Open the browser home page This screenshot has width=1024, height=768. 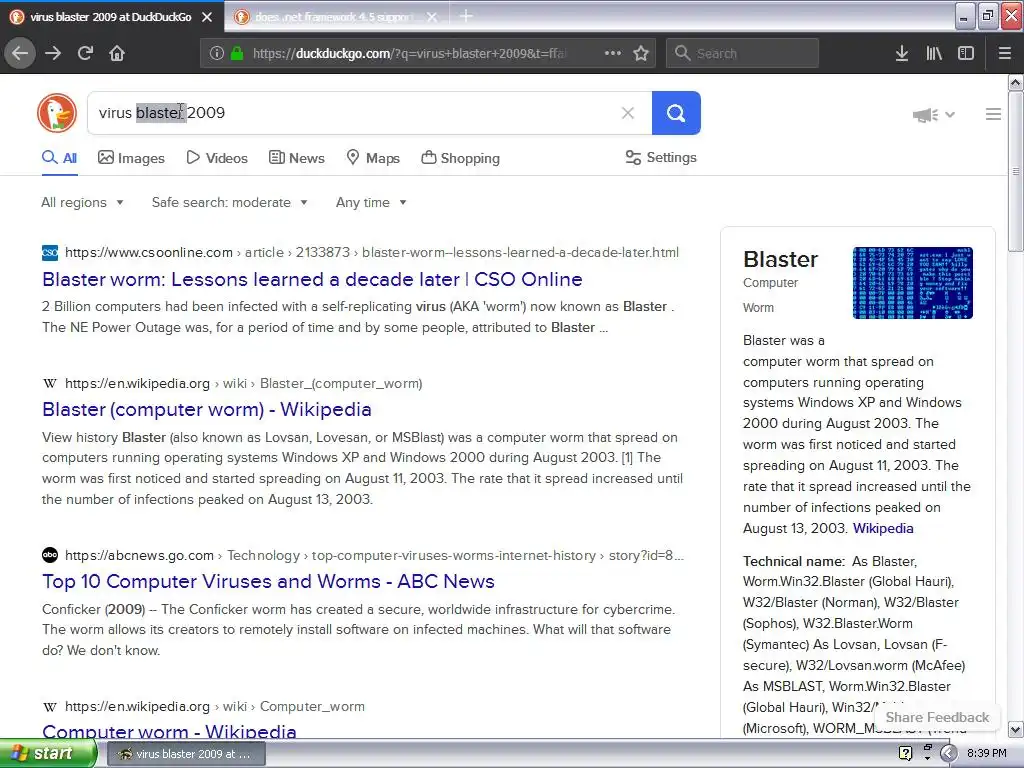[117, 53]
